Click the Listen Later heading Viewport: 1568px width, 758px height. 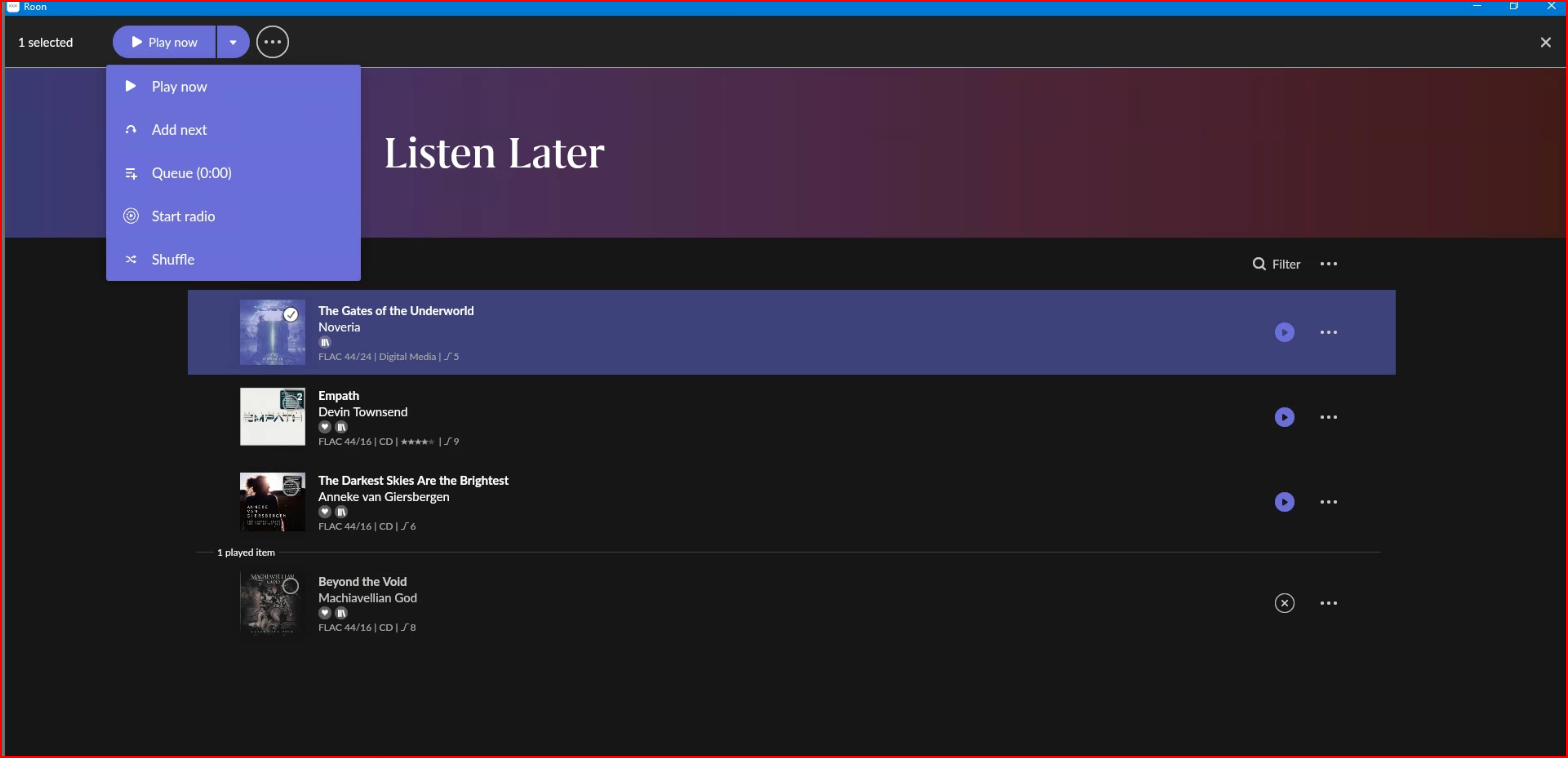coord(494,153)
